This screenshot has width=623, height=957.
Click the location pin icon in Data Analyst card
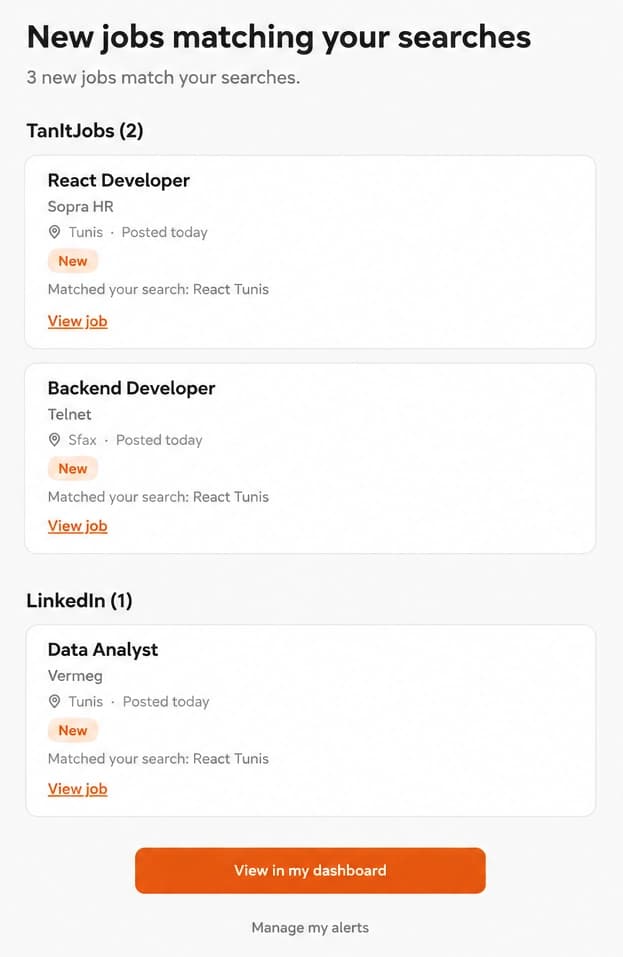pos(54,701)
